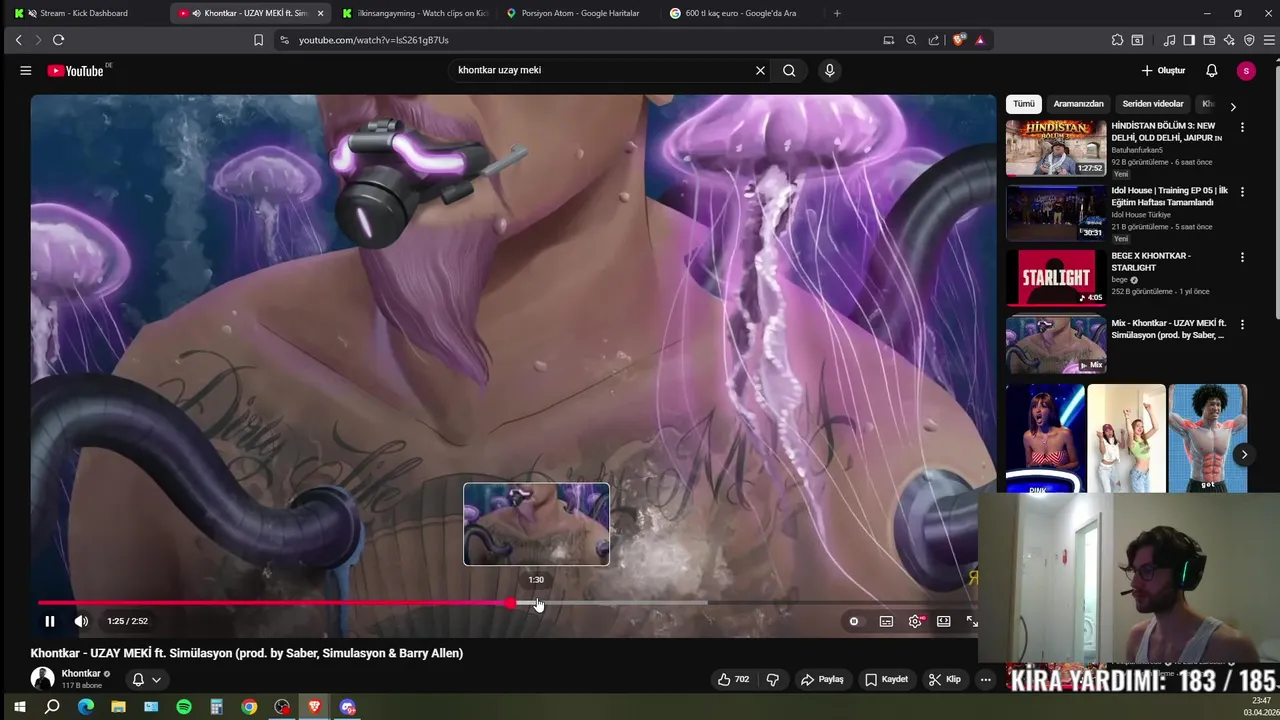
Task: Mute the video using the speaker icon
Action: [81, 621]
